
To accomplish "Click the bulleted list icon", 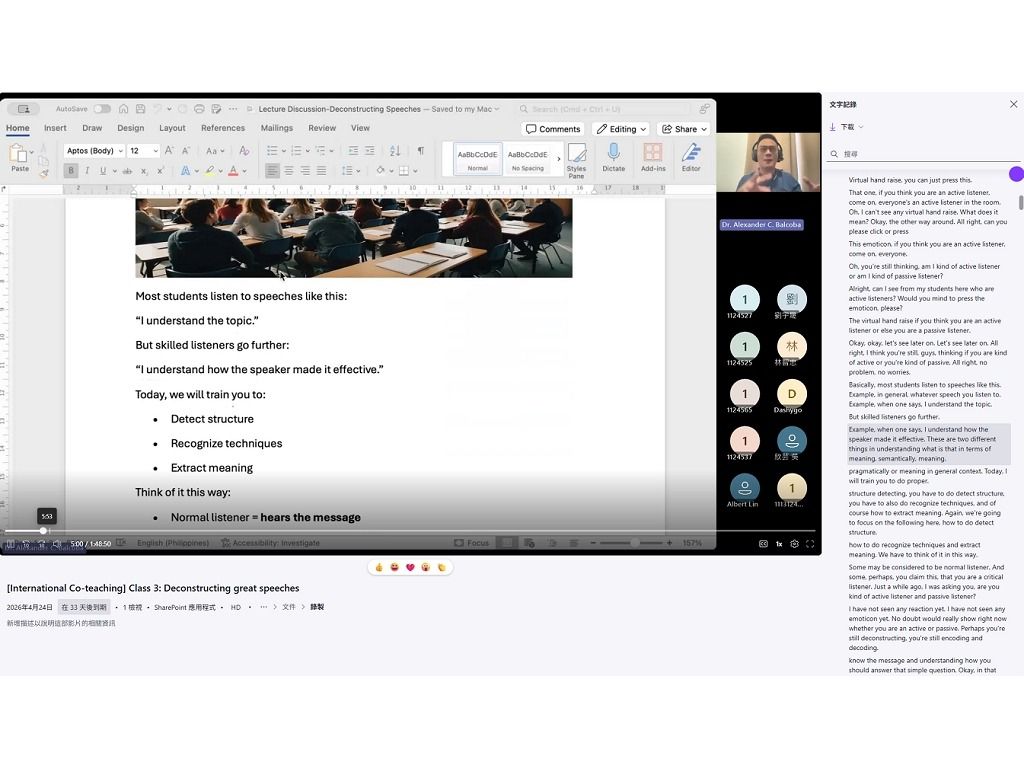I will point(272,151).
